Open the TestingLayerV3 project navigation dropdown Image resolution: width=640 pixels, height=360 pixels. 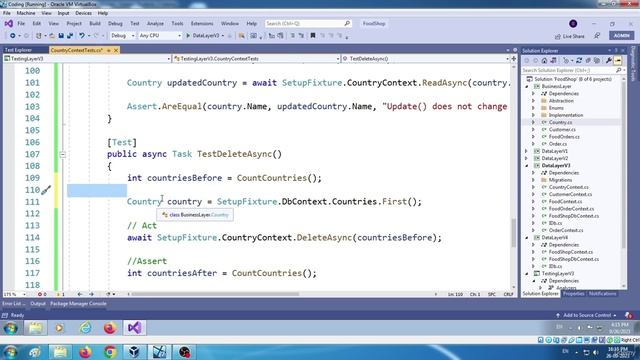coord(87,59)
